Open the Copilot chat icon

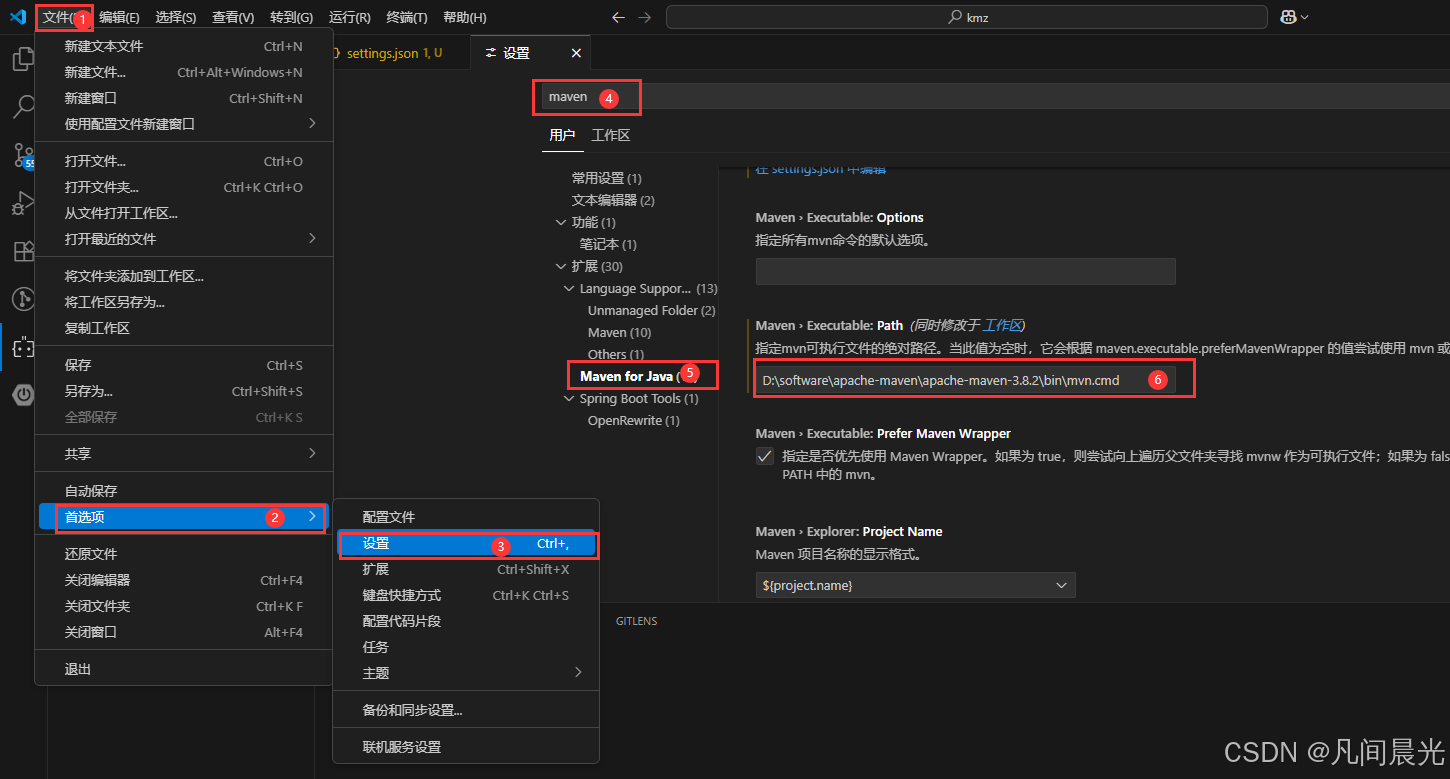(1288, 17)
